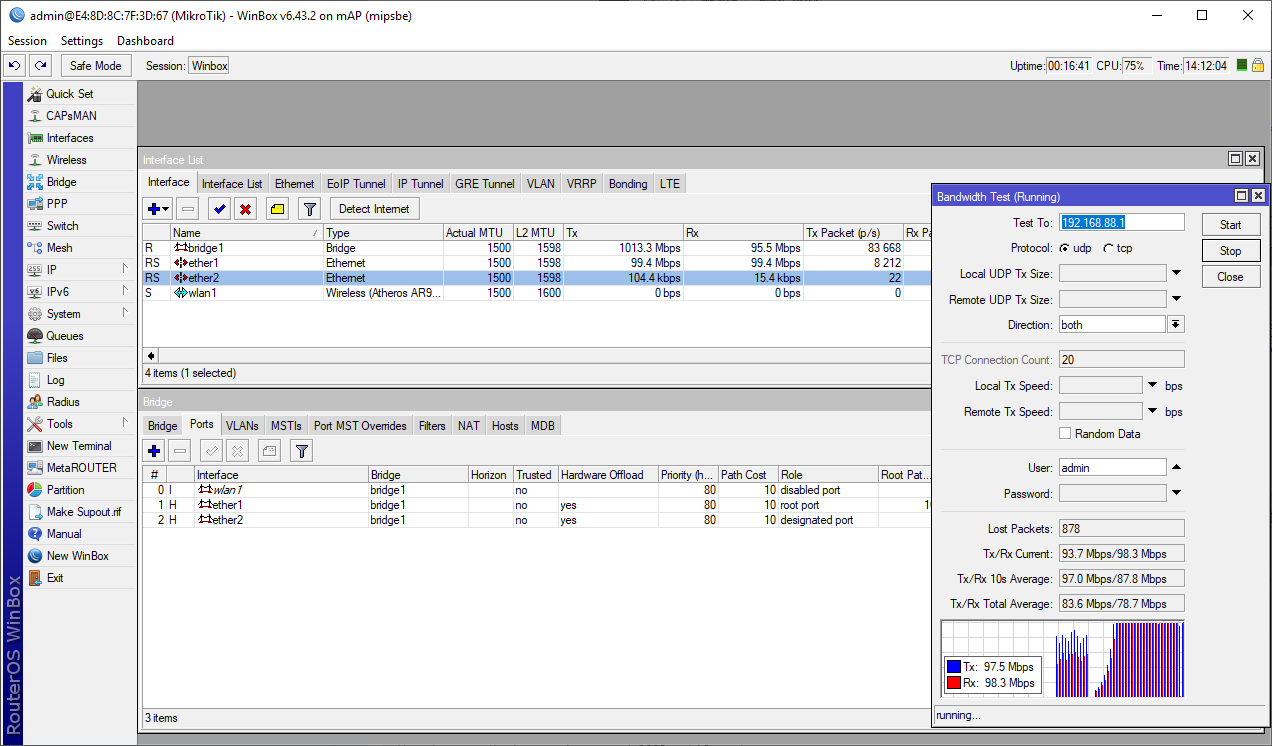Switch to the Bonding tab
This screenshot has height=746, width=1272.
pyautogui.click(x=628, y=184)
